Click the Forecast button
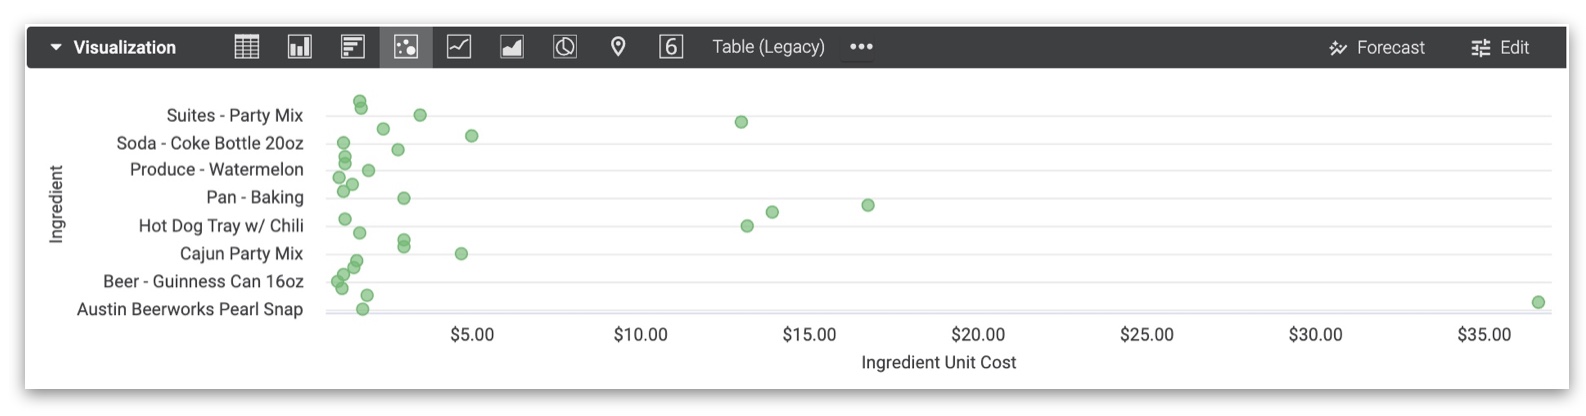Screen dimensions: 1586x416 [1377, 47]
